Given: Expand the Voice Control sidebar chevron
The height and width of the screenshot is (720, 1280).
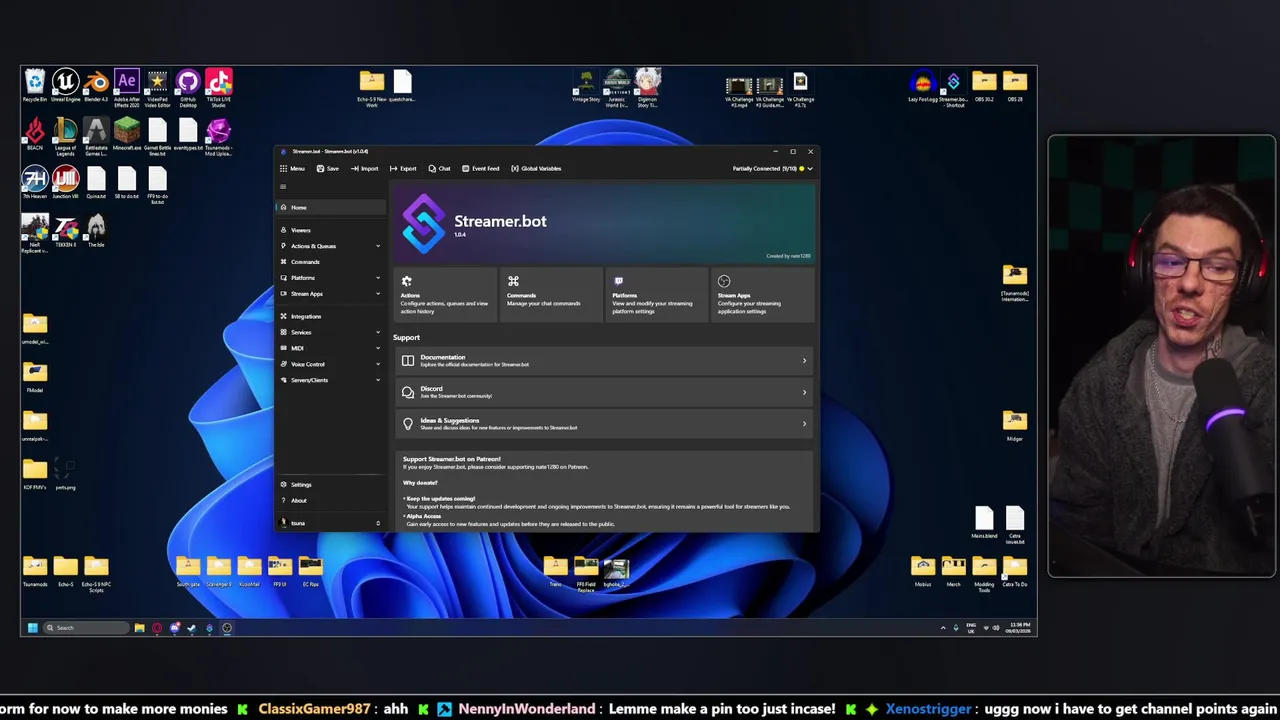Looking at the screenshot, I should click(378, 364).
